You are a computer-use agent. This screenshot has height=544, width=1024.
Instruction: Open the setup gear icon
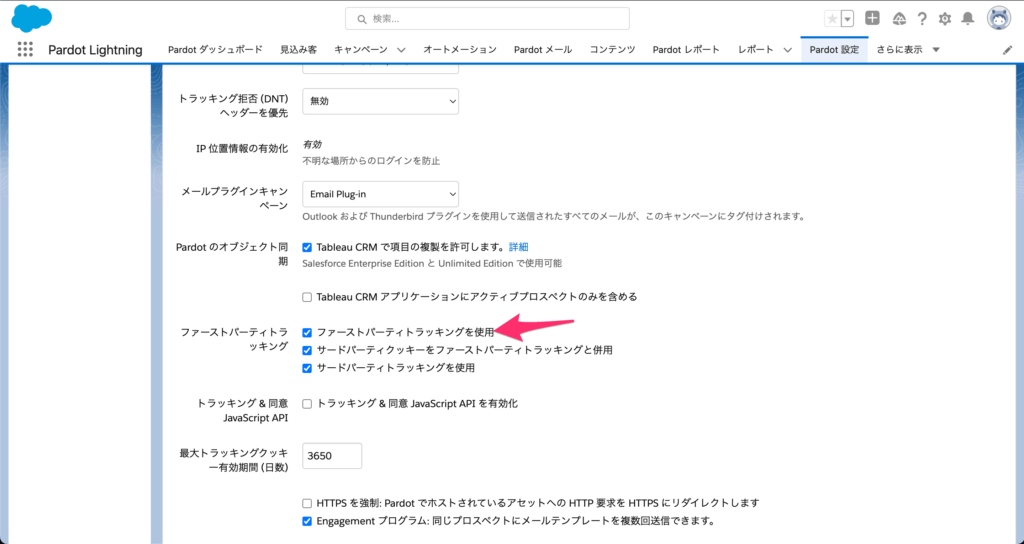945,19
